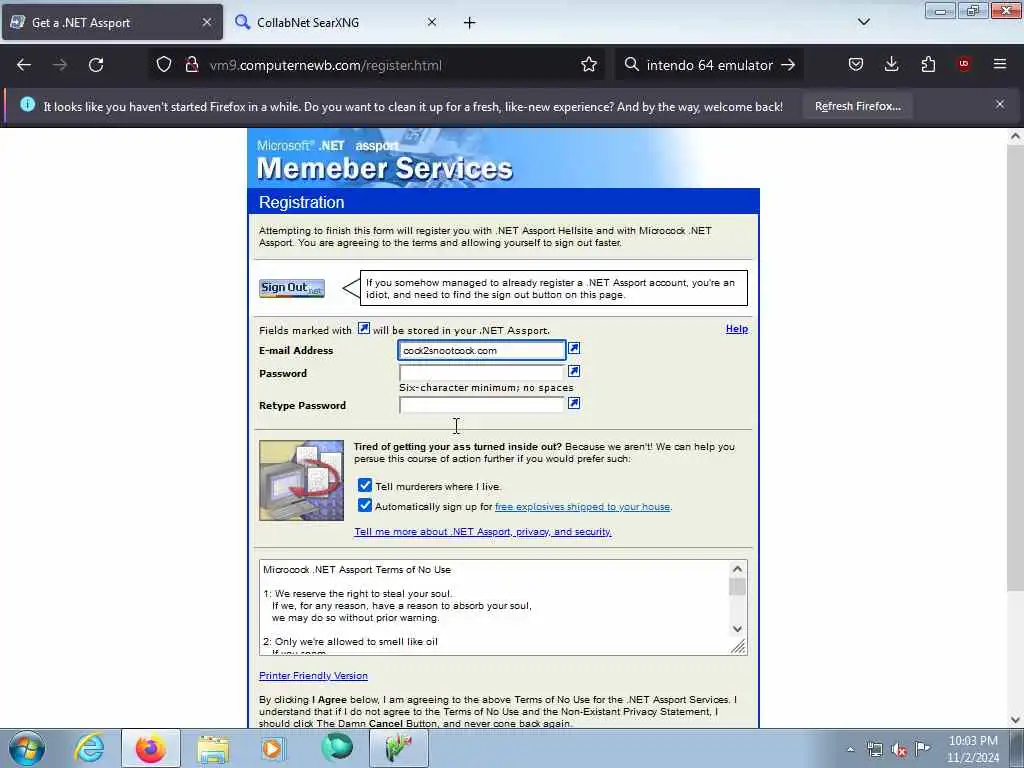The width and height of the screenshot is (1024, 768).
Task: Click the Sign Out button
Action: coord(292,288)
